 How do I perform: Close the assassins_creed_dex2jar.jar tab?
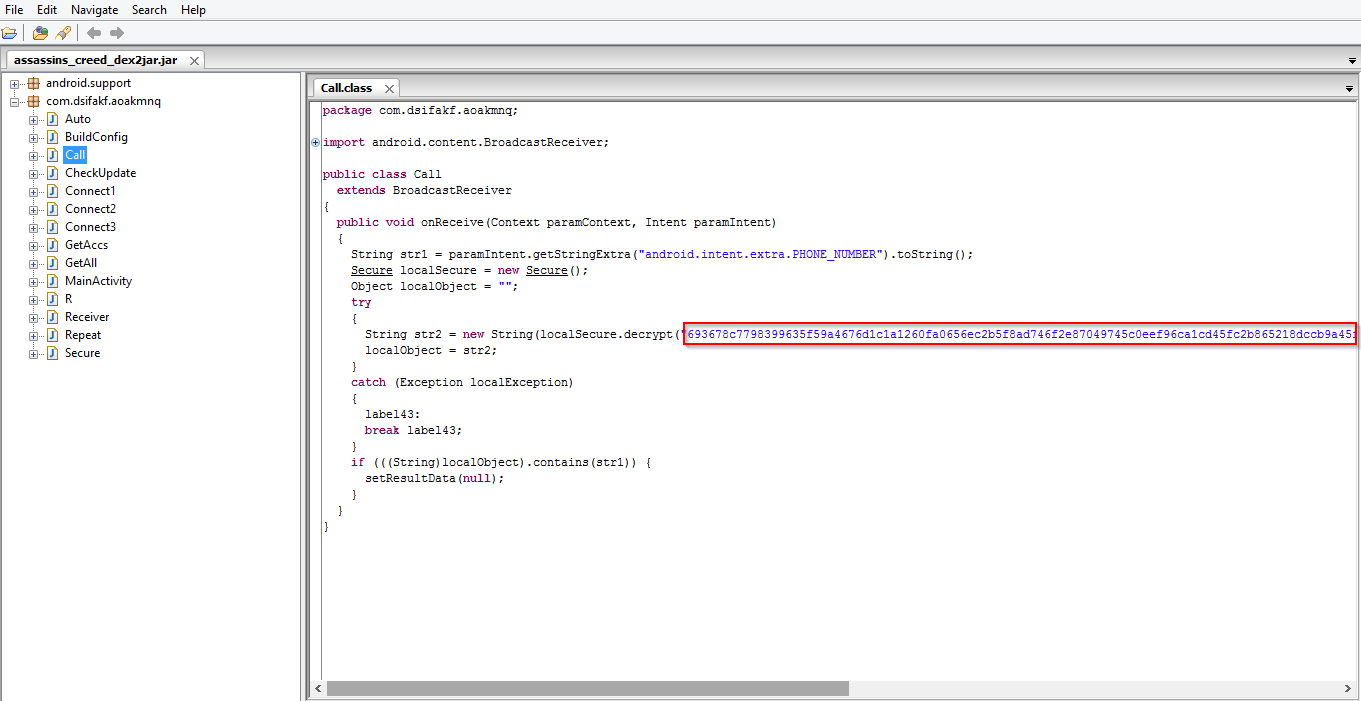(194, 61)
